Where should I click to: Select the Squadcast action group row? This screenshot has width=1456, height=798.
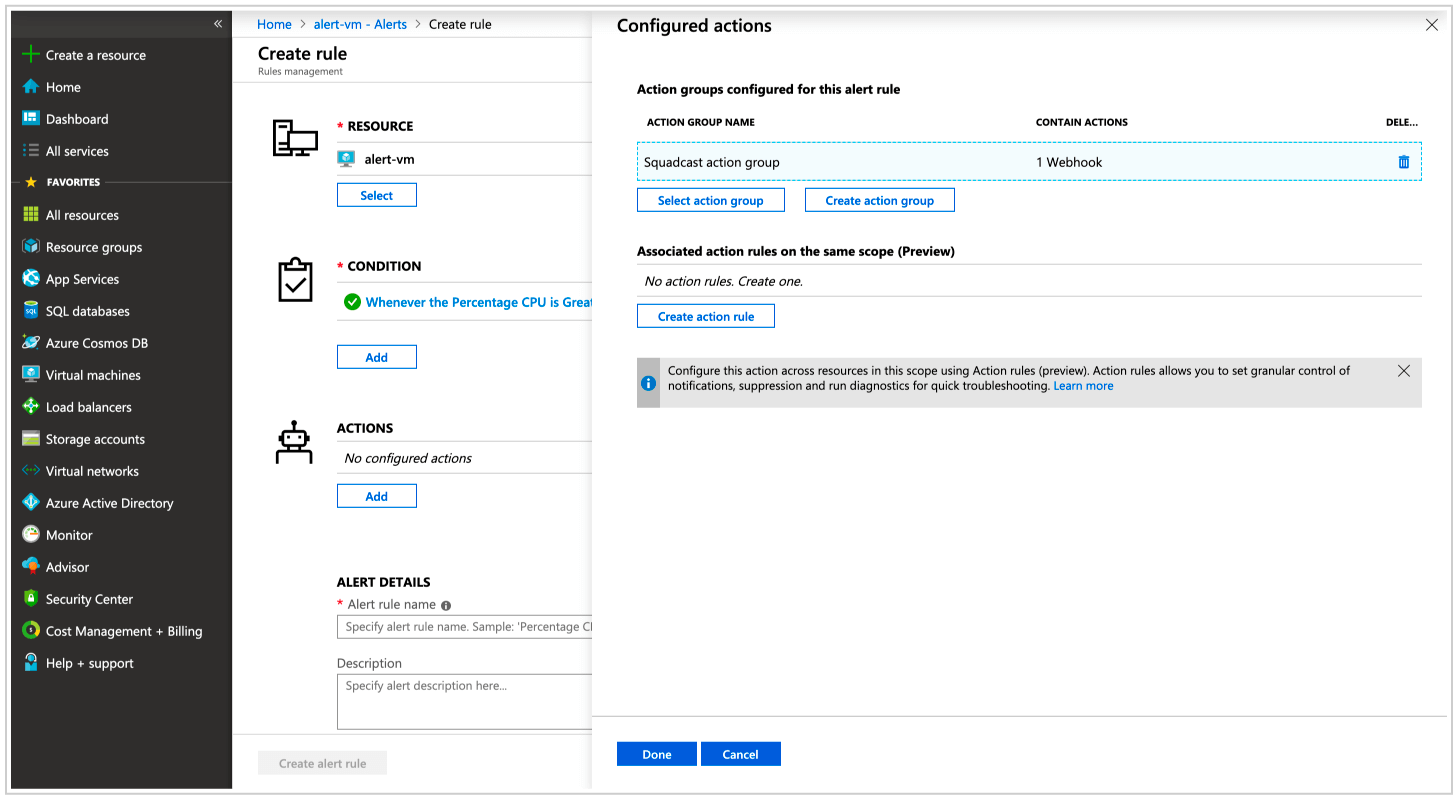click(x=1029, y=162)
